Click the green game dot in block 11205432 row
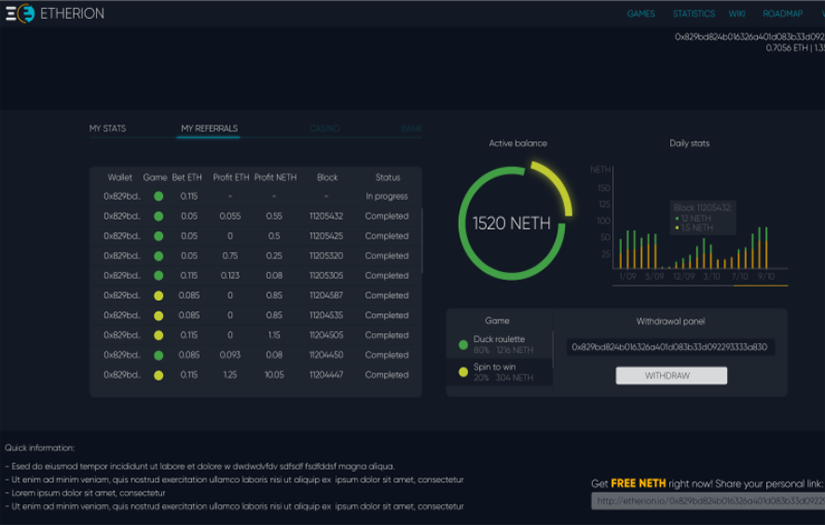This screenshot has width=825, height=525. pyautogui.click(x=158, y=216)
